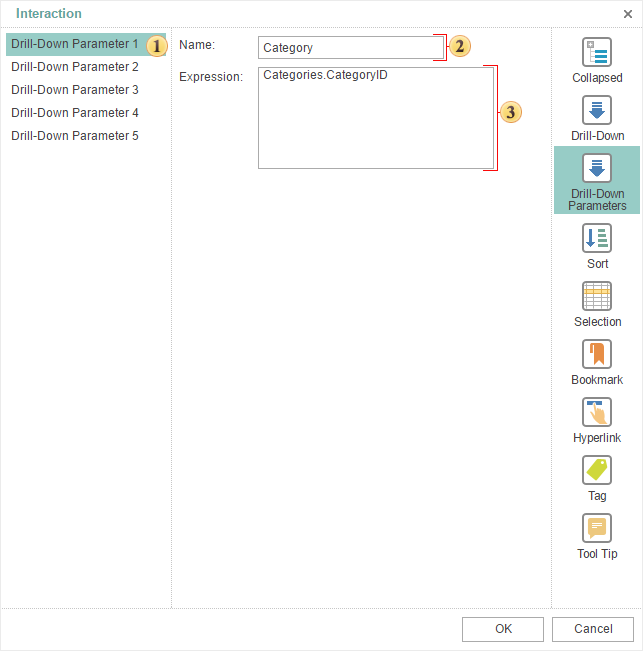Click the Name field containing Category
Screen dimensions: 643x651
point(345,48)
